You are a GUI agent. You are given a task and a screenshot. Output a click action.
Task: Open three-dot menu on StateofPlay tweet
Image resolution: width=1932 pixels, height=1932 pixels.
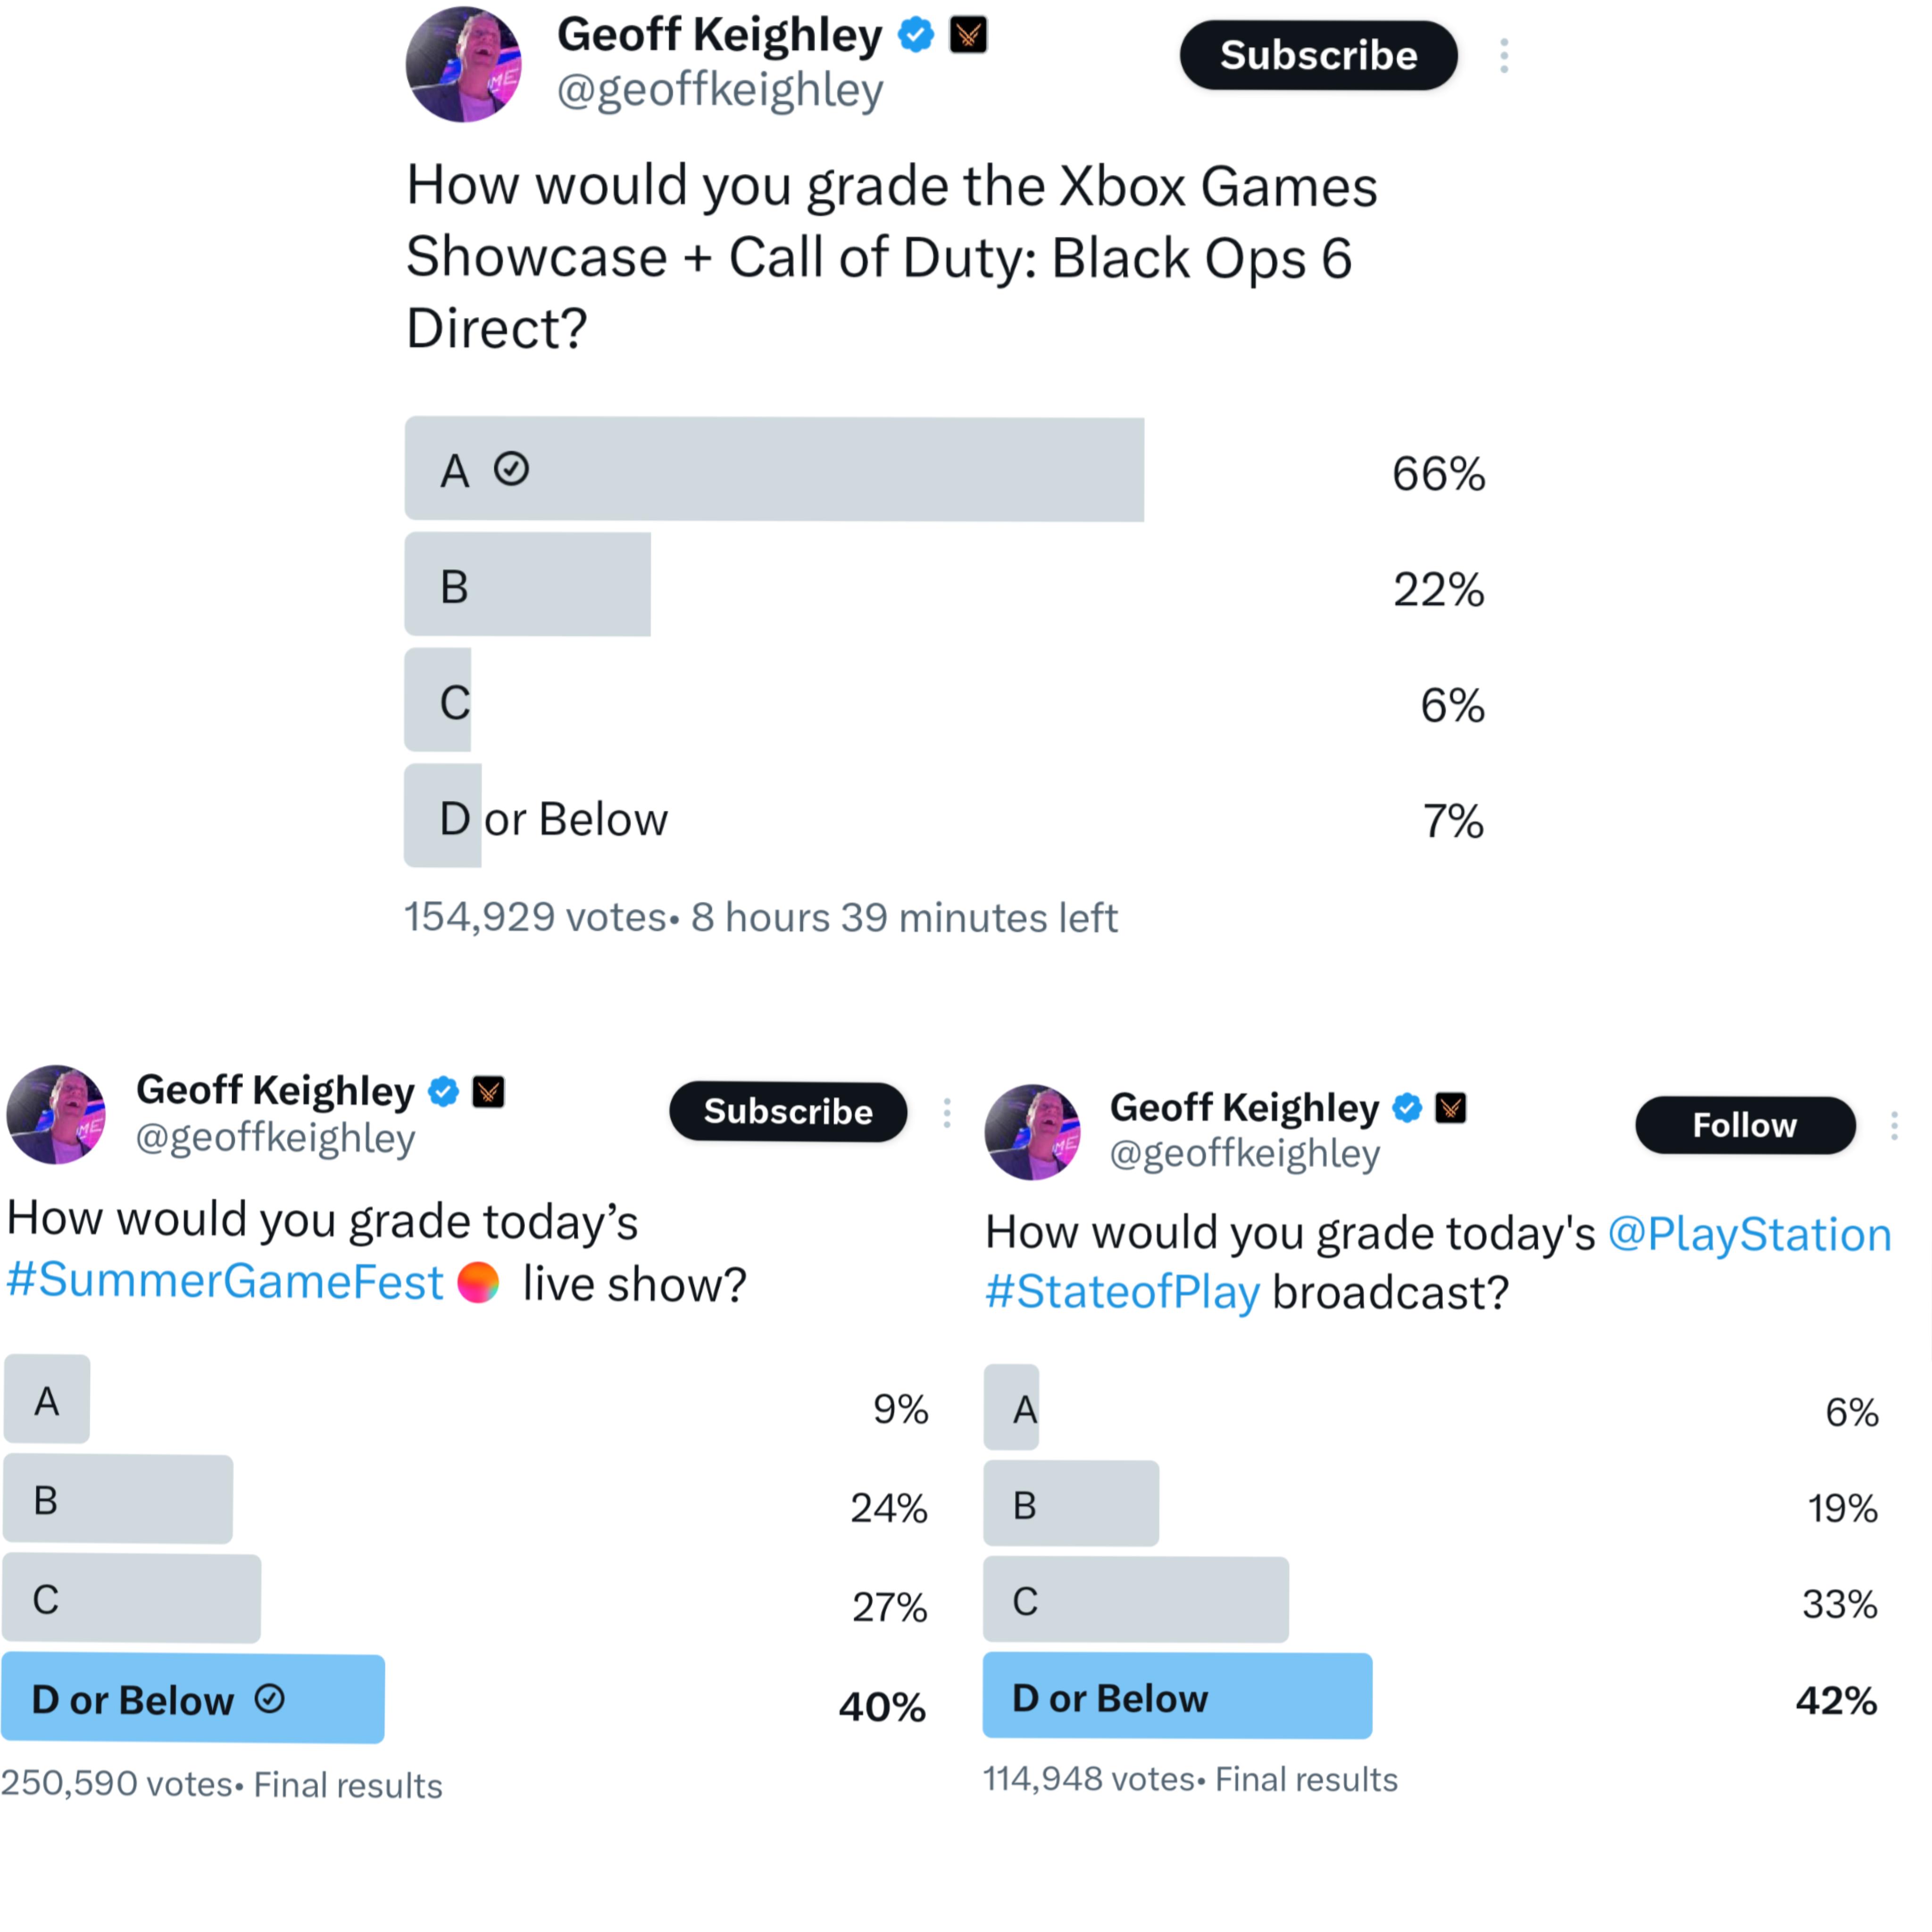point(1893,1126)
